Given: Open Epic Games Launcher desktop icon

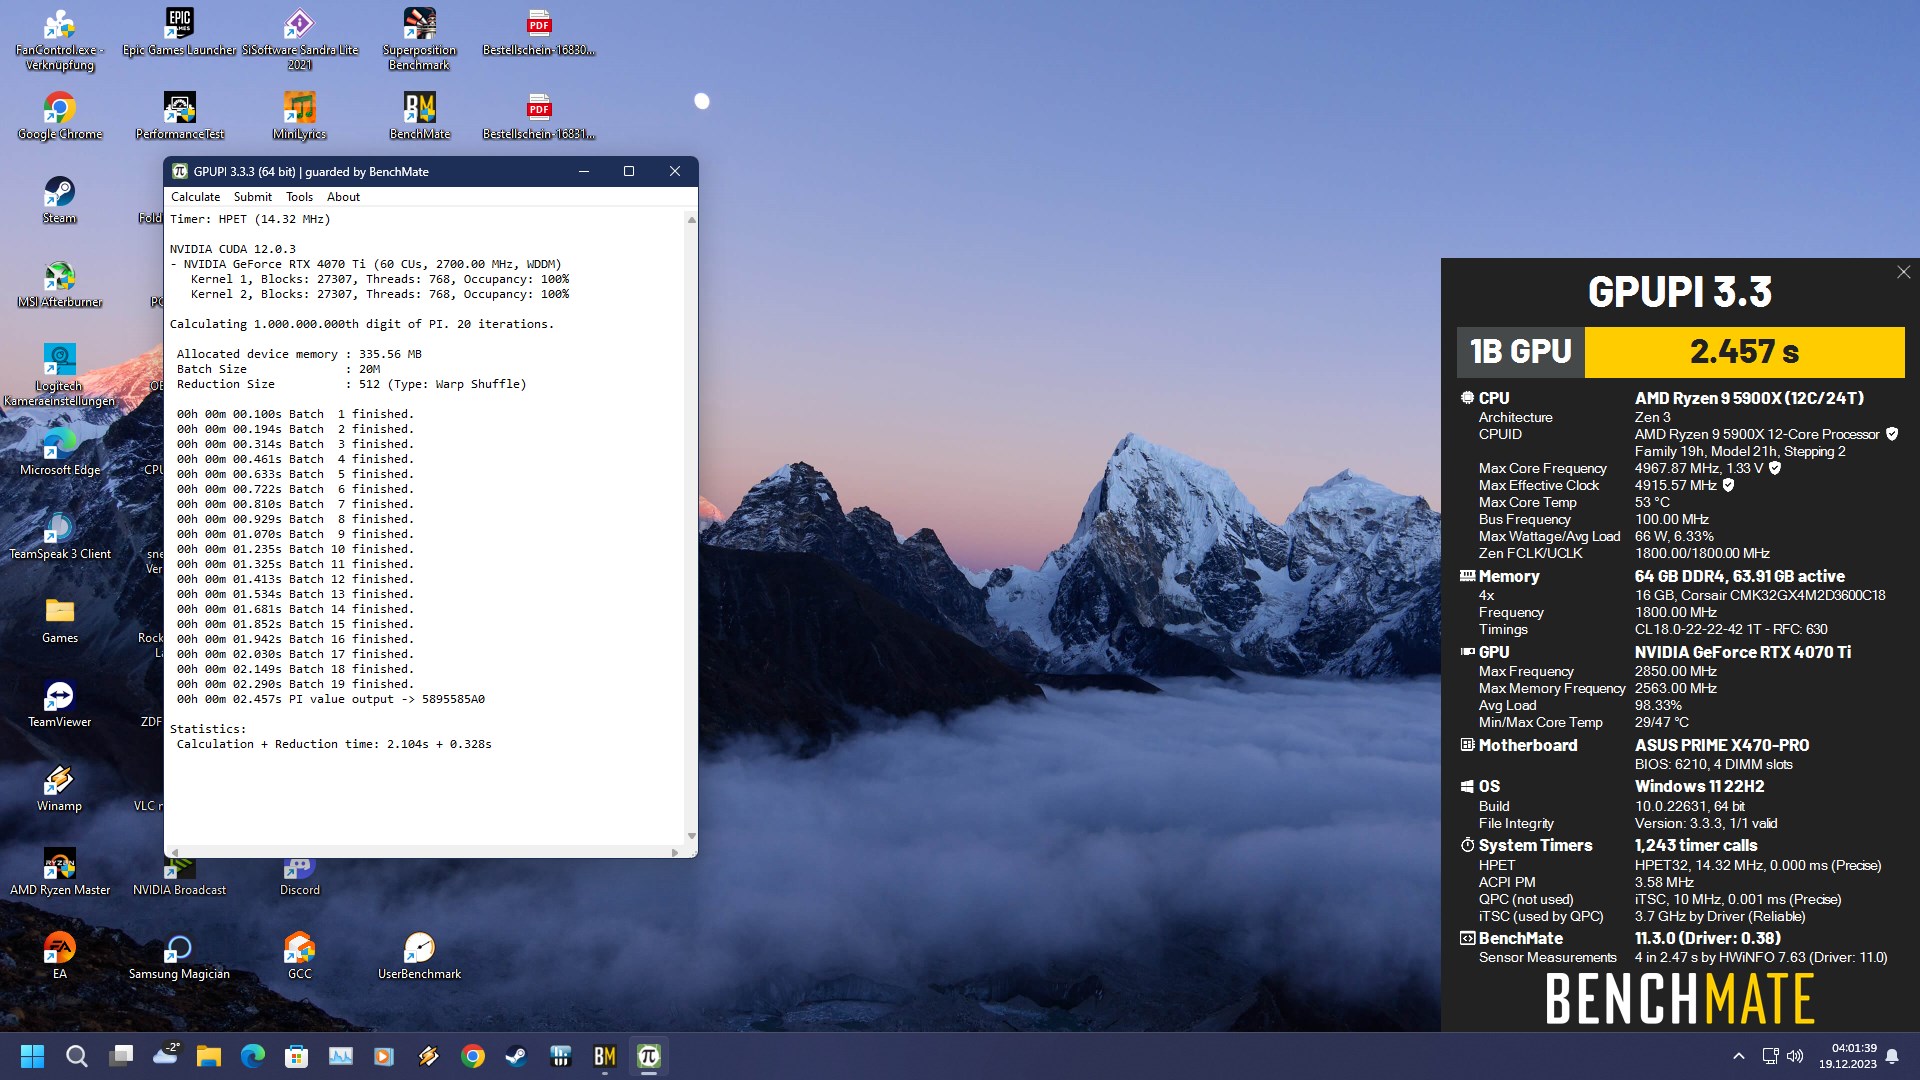Looking at the screenshot, I should pos(180,32).
